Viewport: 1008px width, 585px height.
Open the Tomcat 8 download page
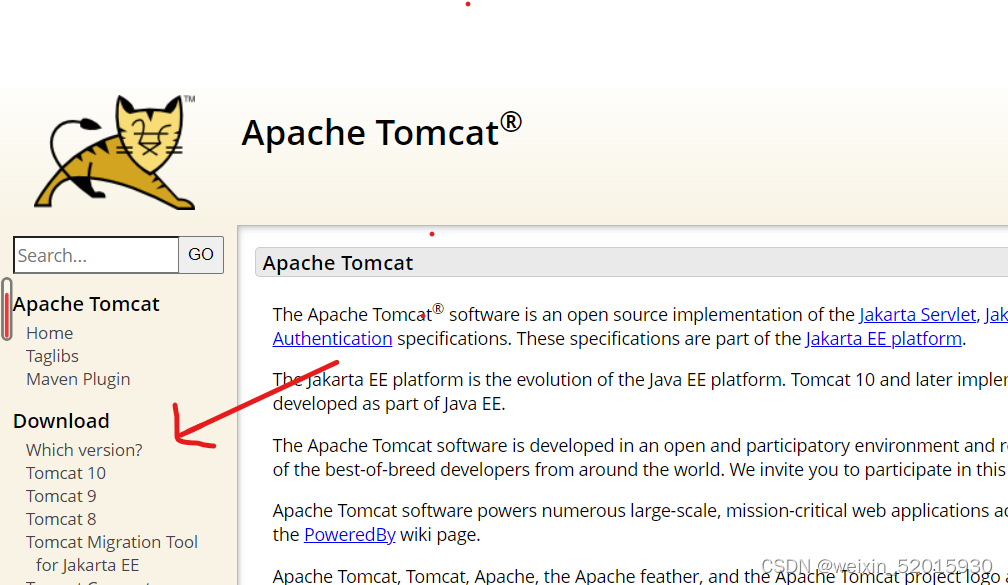pyautogui.click(x=61, y=518)
